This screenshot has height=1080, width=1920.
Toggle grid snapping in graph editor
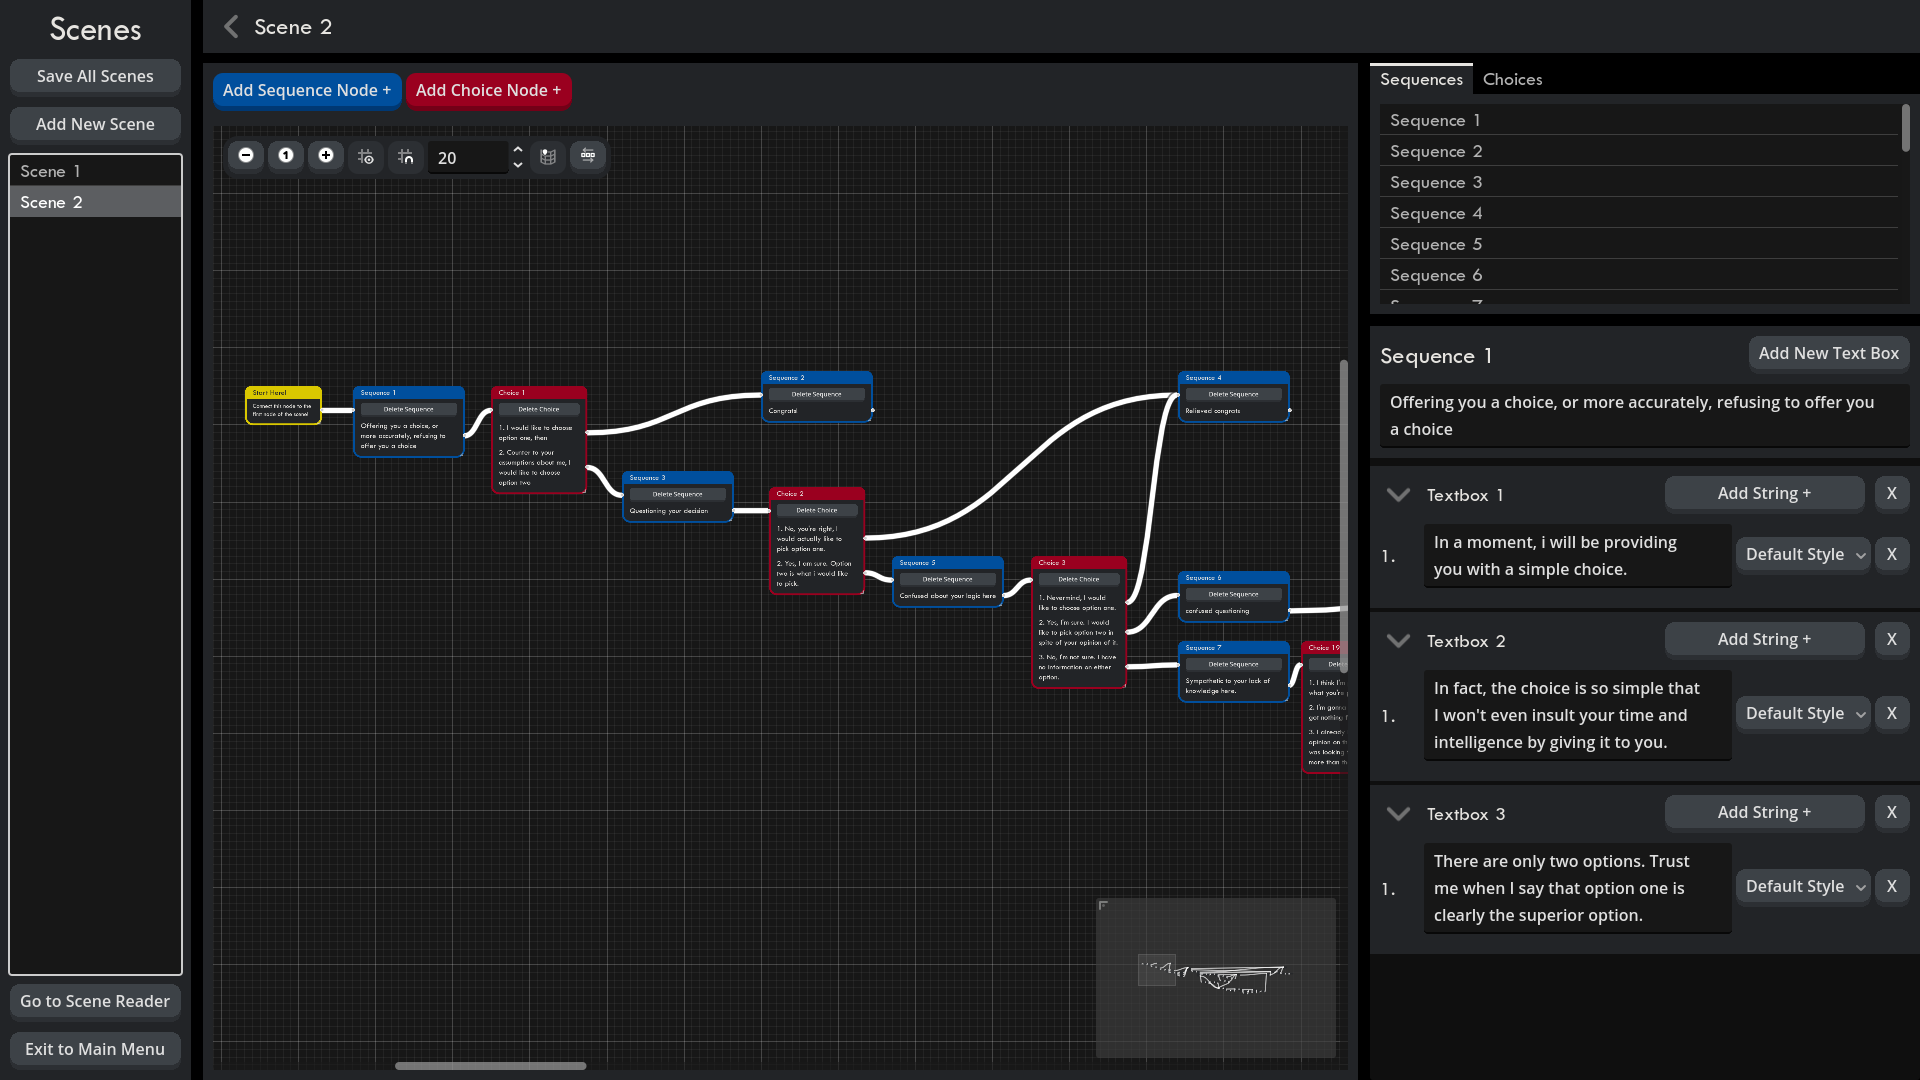[x=406, y=156]
